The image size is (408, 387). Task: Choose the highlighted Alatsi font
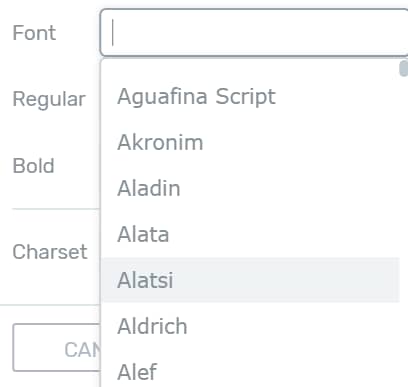[x=250, y=280]
